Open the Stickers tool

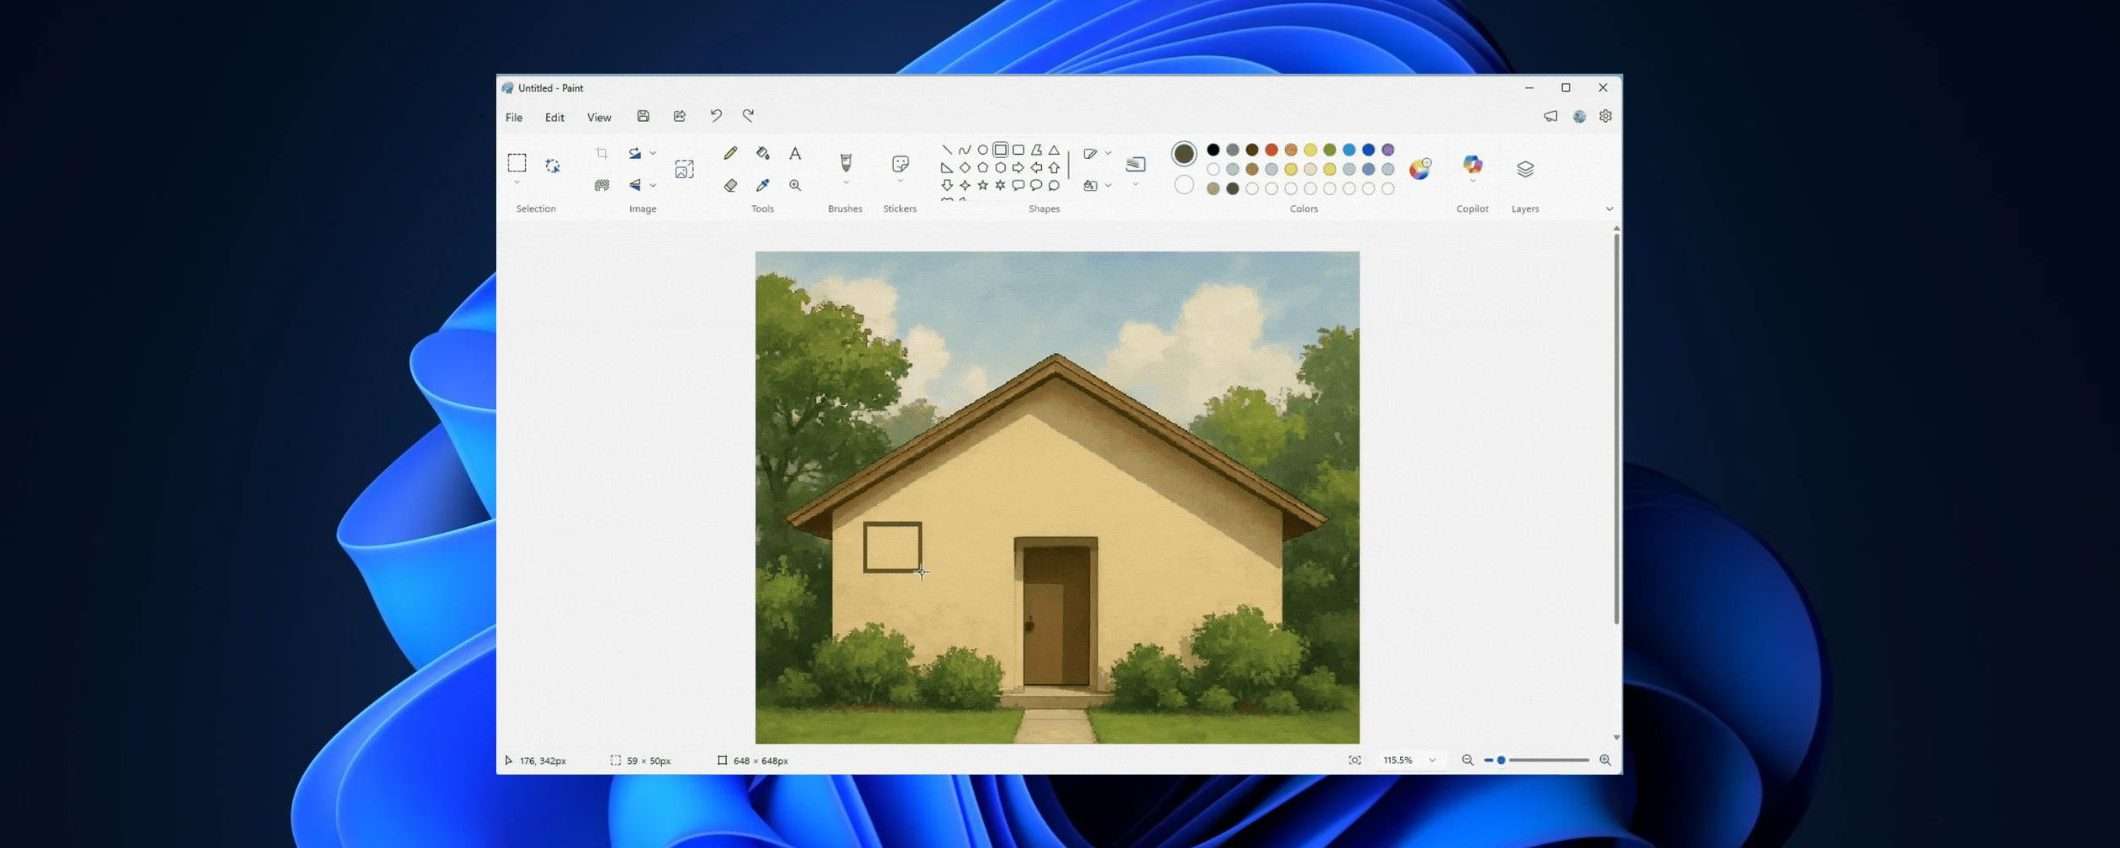tap(900, 163)
